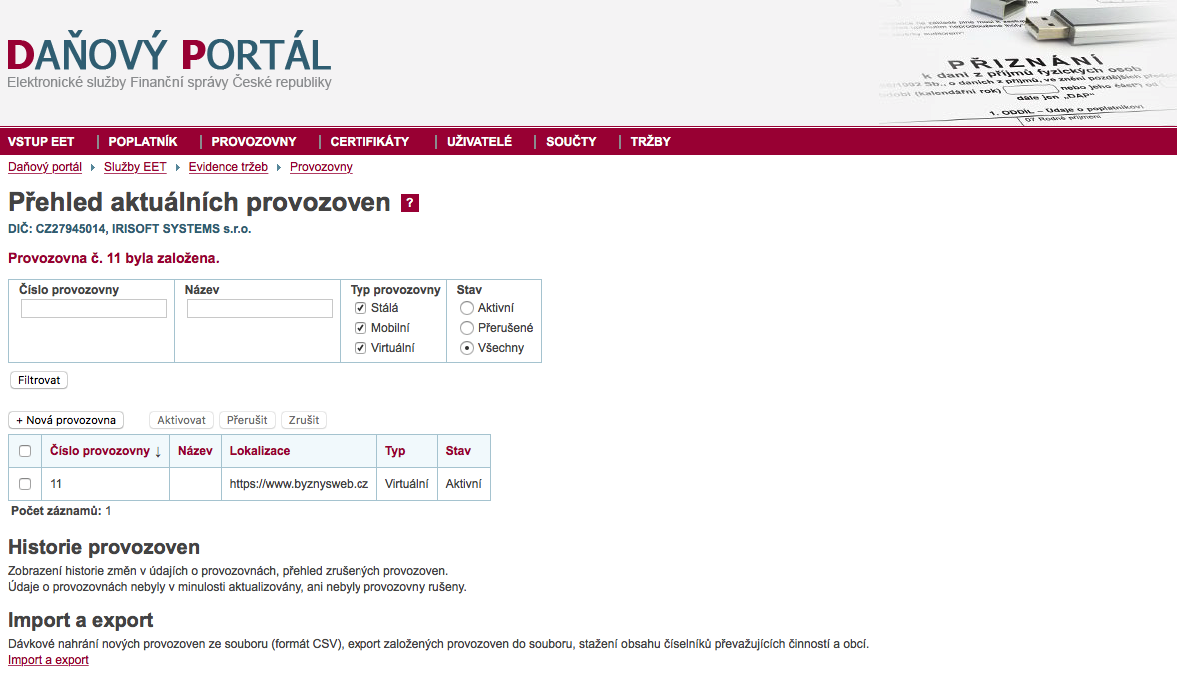1177x686 pixels.
Task: Sort by Číslo provozovny column header
Action: [100, 451]
